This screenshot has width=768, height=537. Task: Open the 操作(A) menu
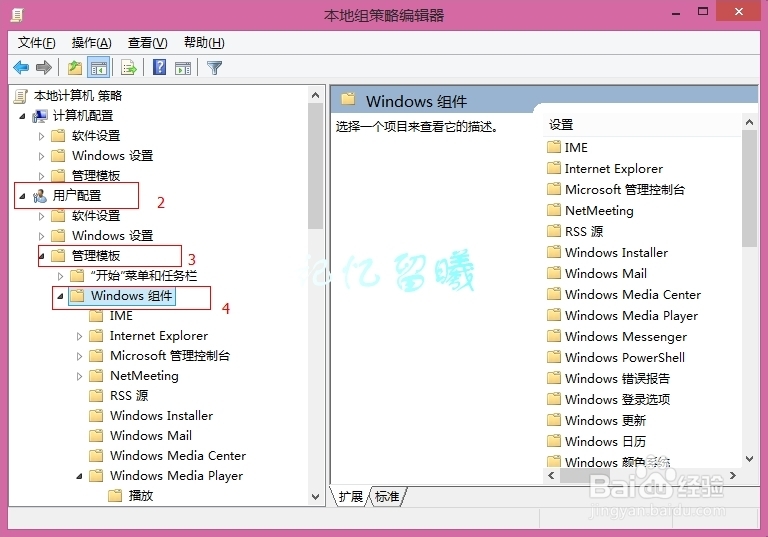click(x=92, y=43)
